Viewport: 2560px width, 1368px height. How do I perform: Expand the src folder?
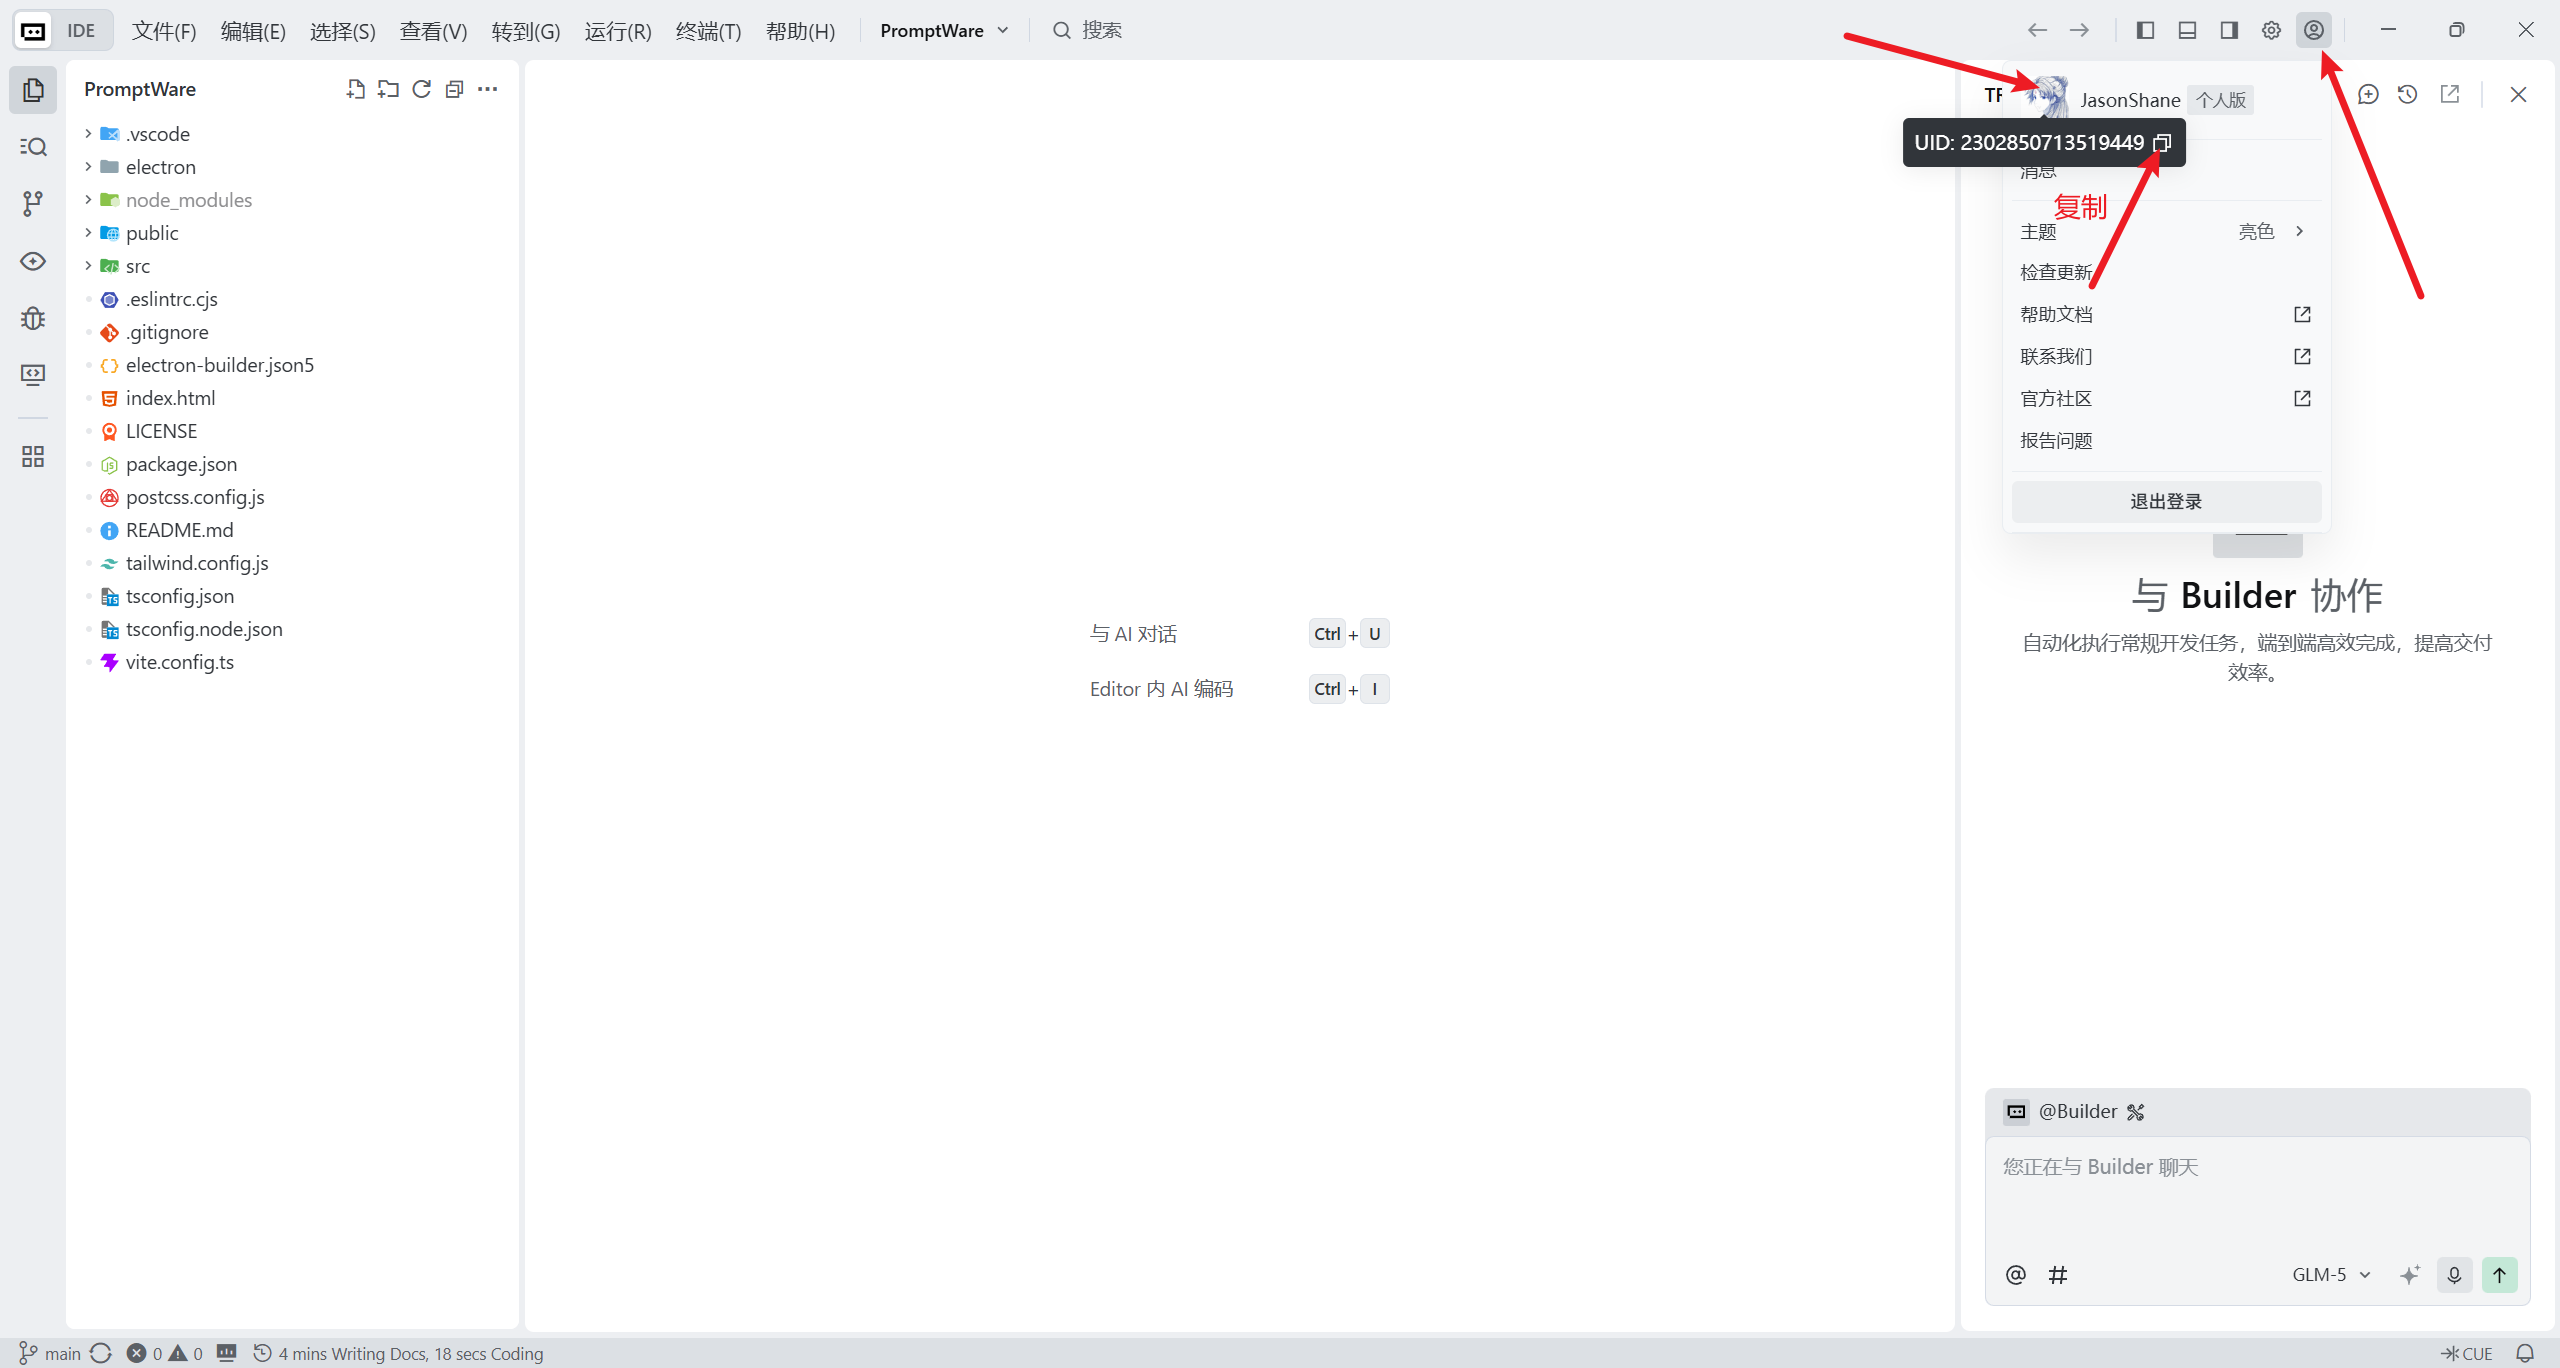point(137,266)
